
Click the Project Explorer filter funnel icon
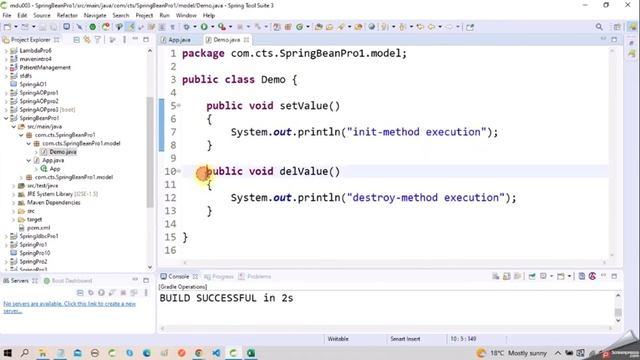[x=98, y=40]
